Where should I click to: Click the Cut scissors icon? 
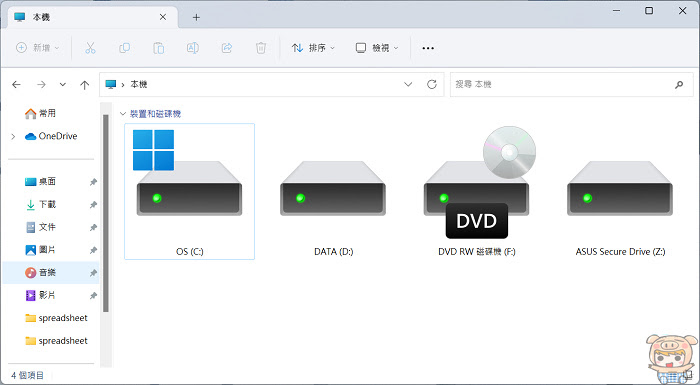pos(90,48)
